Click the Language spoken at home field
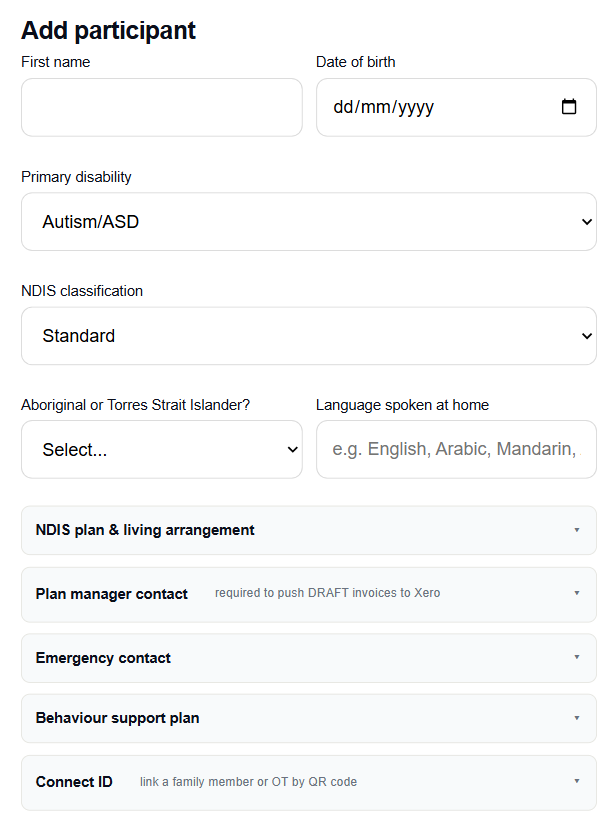 (x=456, y=449)
